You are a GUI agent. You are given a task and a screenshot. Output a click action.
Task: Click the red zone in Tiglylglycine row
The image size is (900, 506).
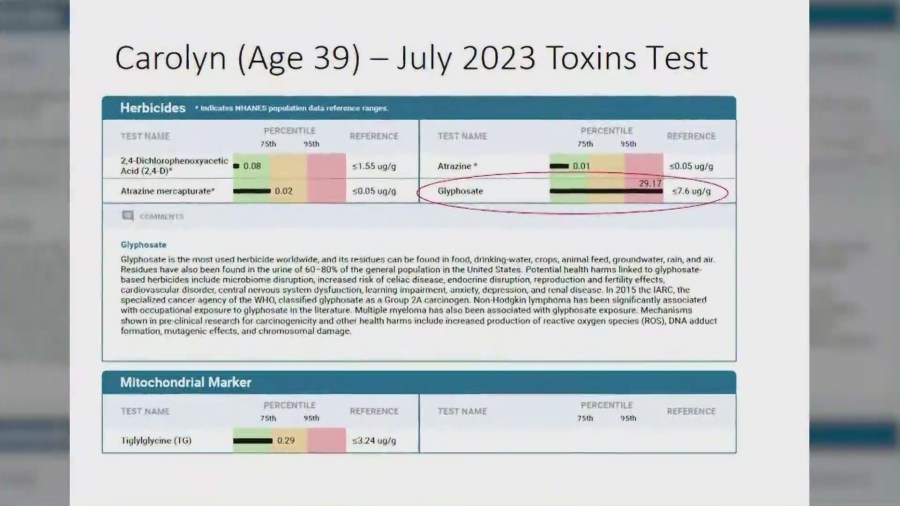(x=325, y=440)
